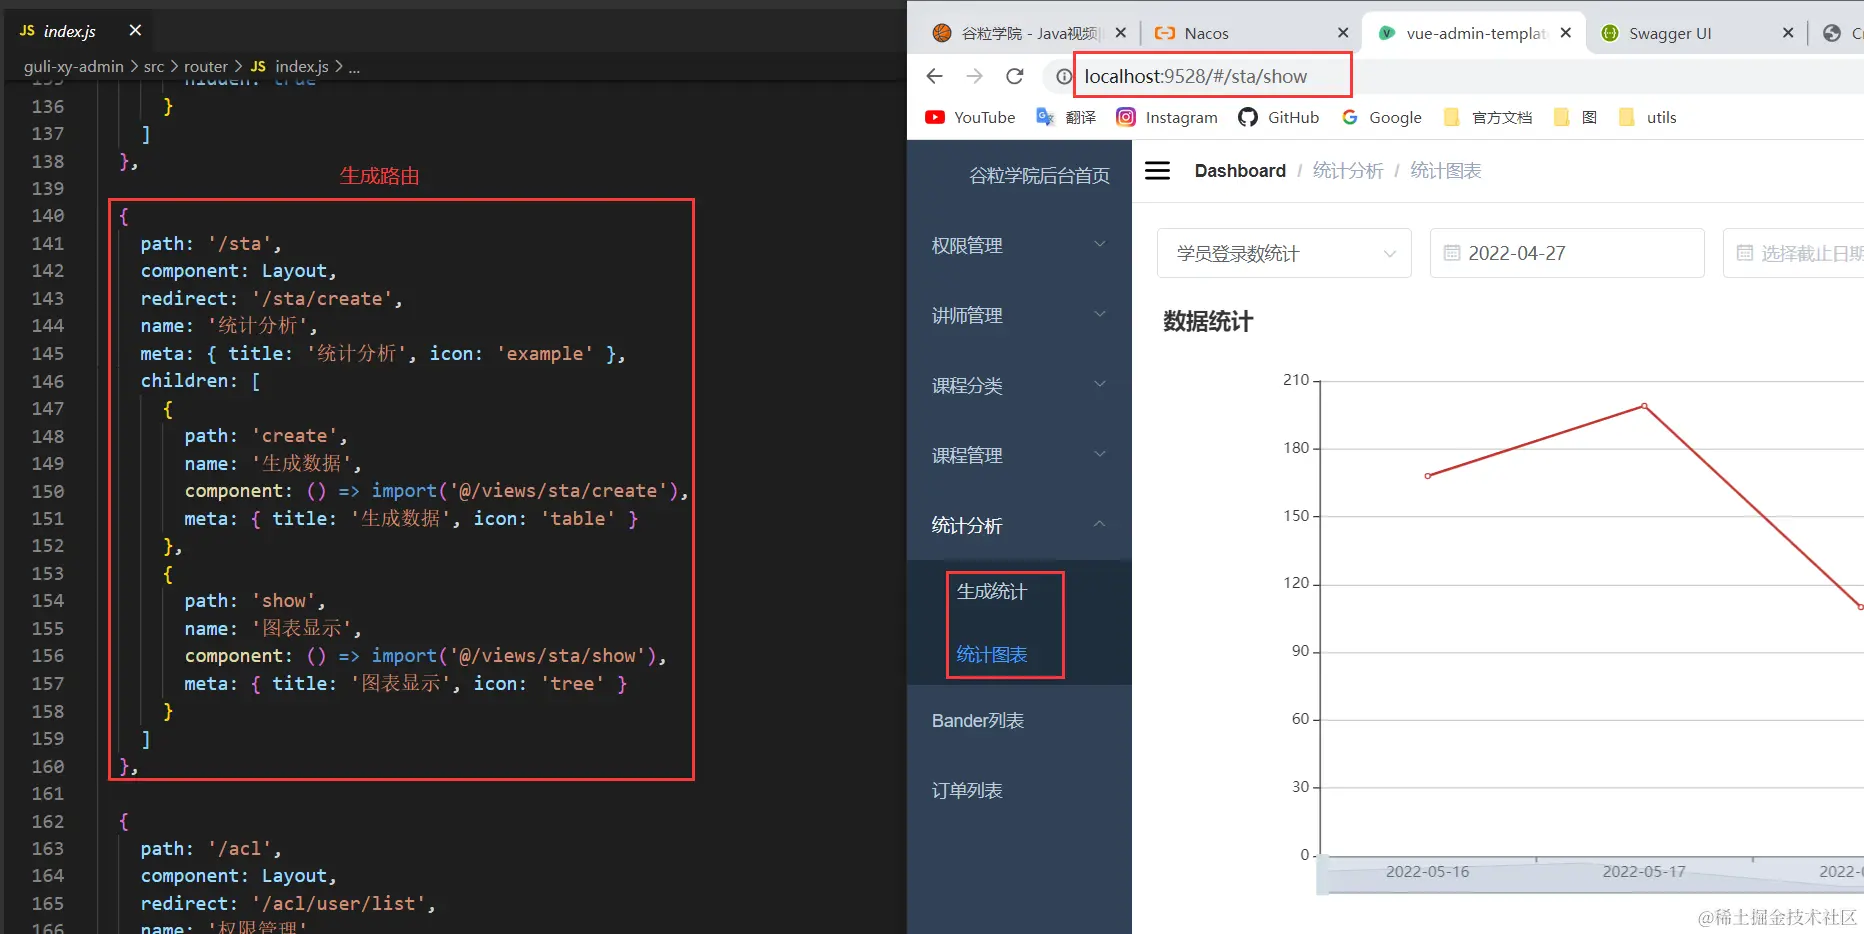Click 谷粒学院后台首页 in the sidebar
The width and height of the screenshot is (1864, 934).
tap(1039, 176)
